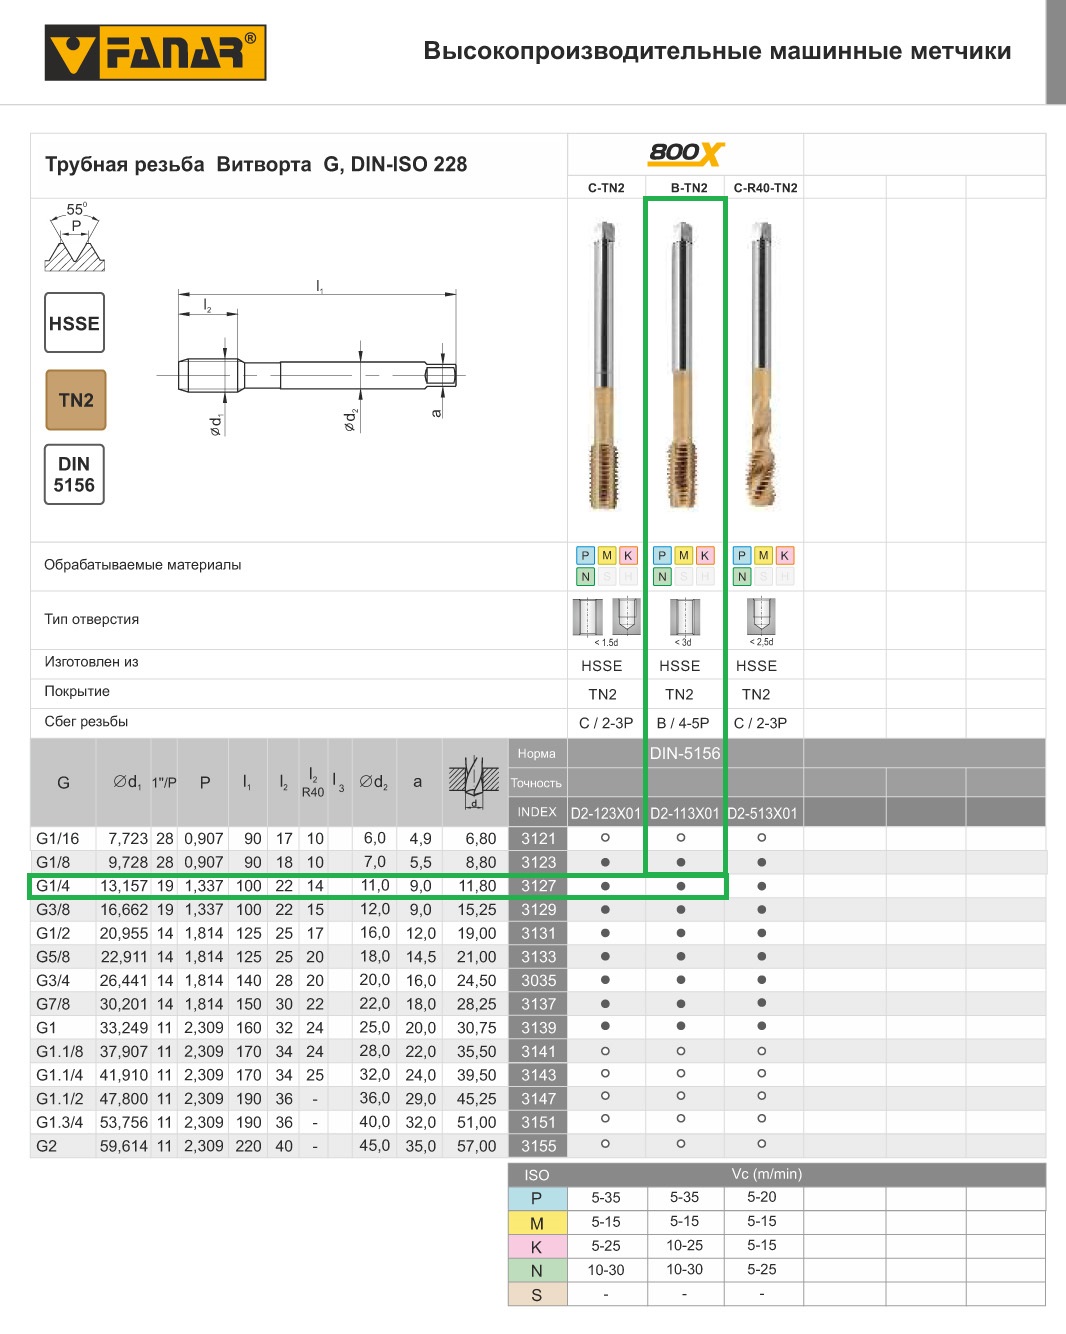Select the 55° thread profile icon
The height and width of the screenshot is (1334, 1066).
[74, 237]
